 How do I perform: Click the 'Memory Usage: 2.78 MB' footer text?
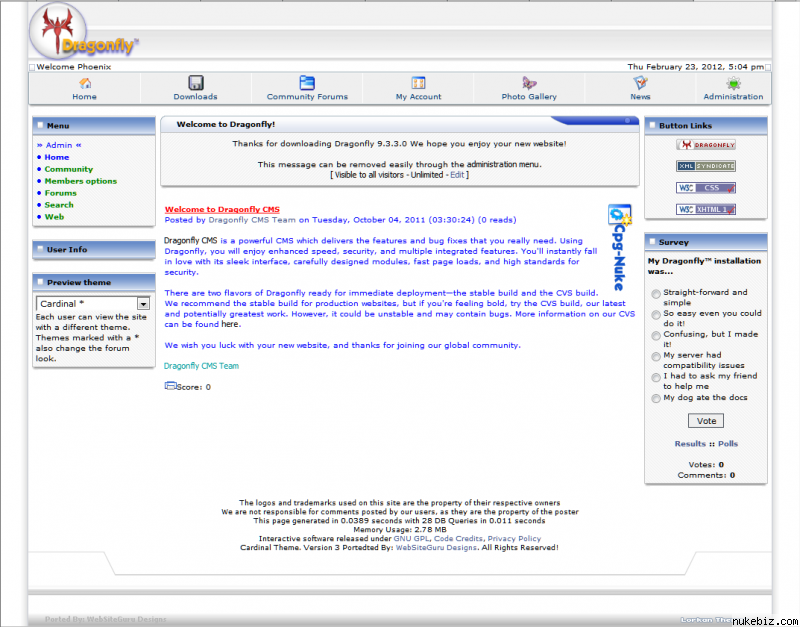coord(399,530)
